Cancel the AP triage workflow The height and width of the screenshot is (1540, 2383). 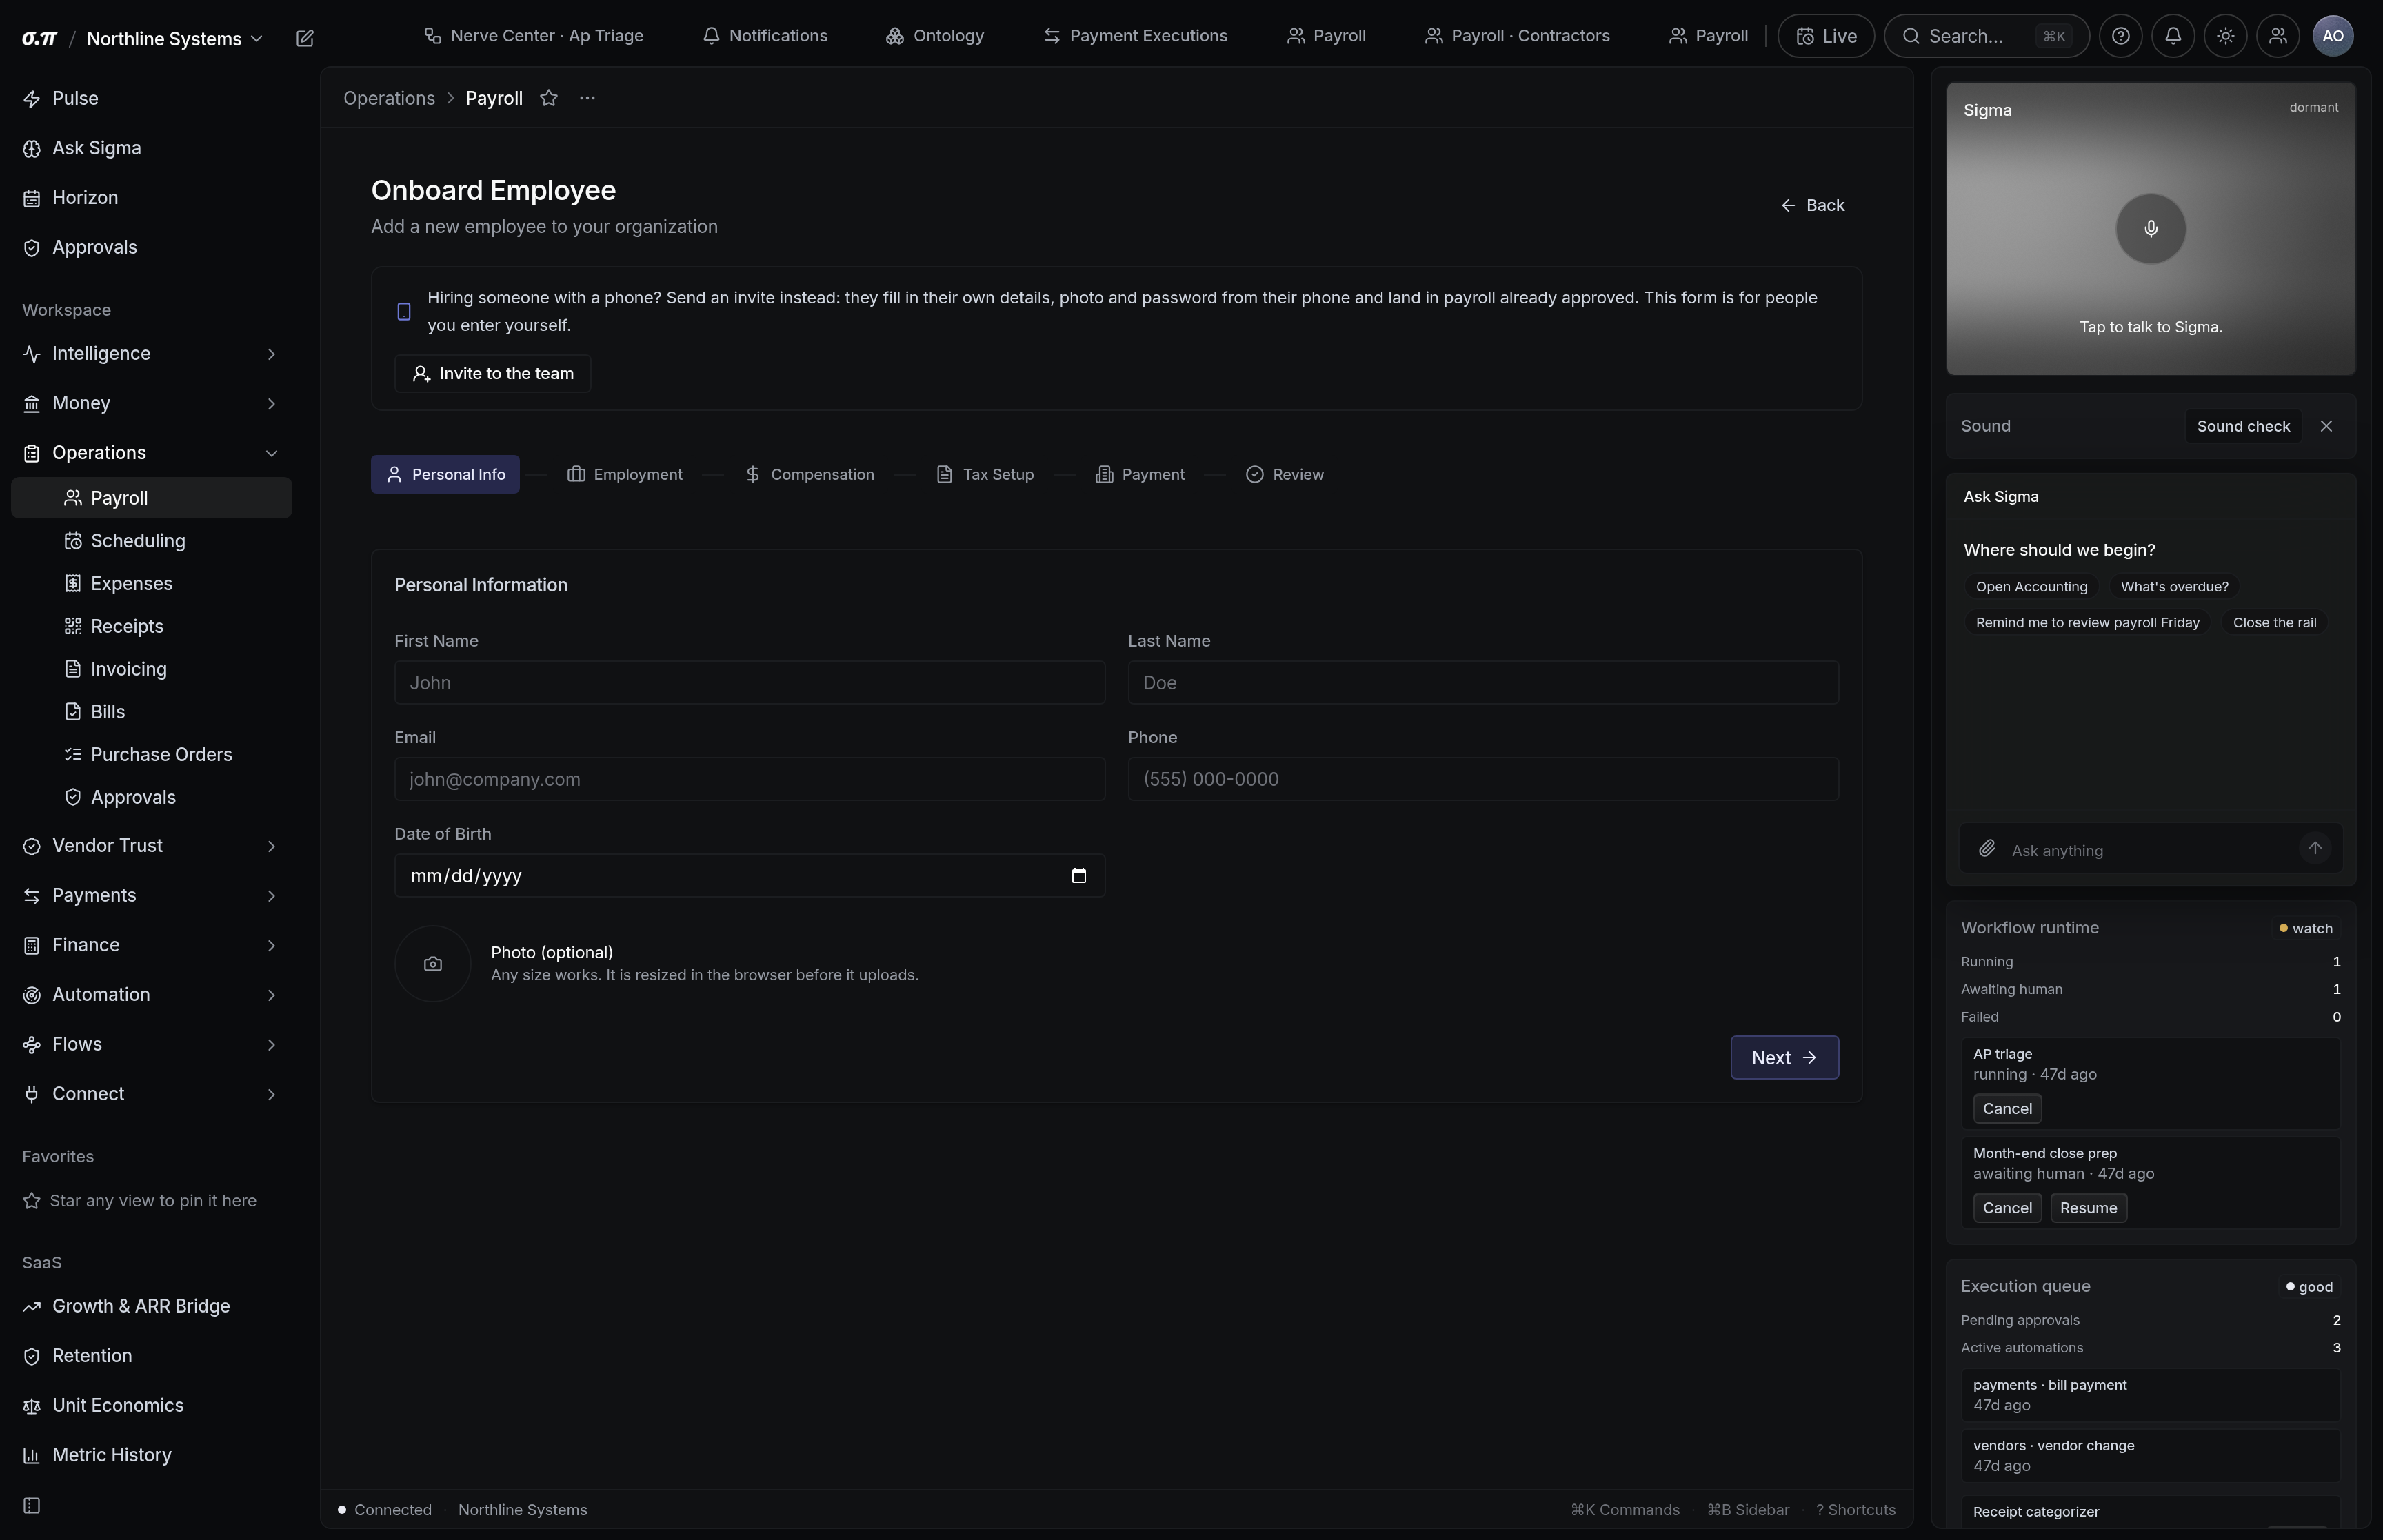point(2007,1109)
